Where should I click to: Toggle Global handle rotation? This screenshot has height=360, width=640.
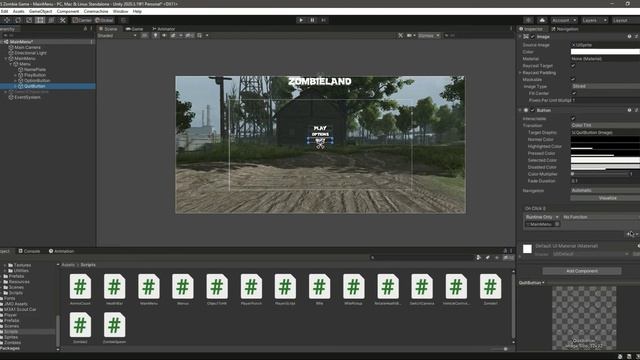pyautogui.click(x=104, y=20)
